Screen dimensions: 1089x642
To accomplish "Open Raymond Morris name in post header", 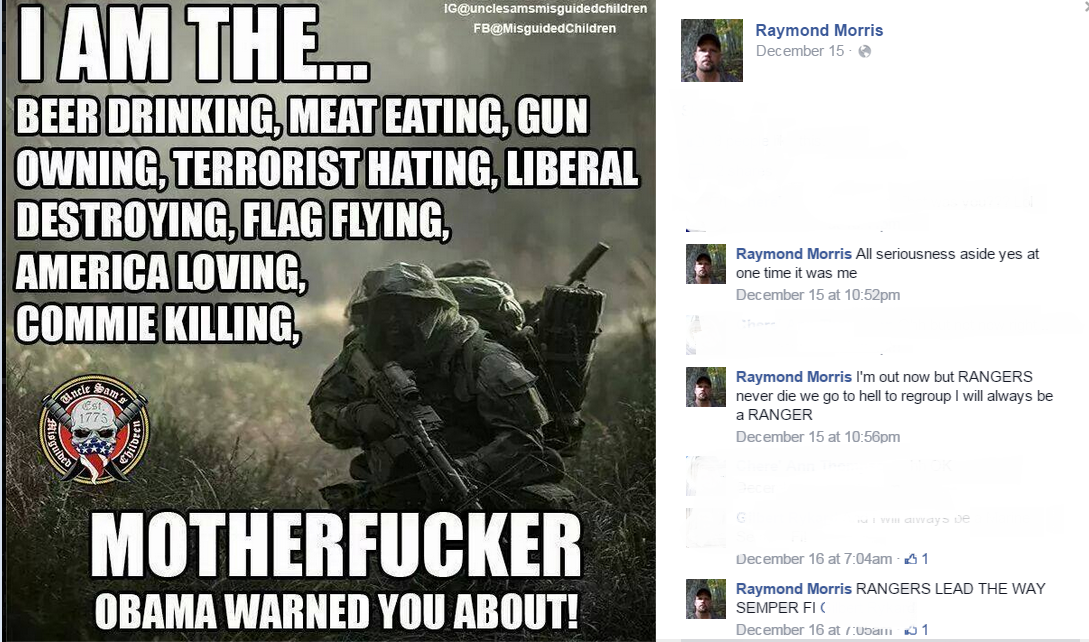I will coord(819,31).
